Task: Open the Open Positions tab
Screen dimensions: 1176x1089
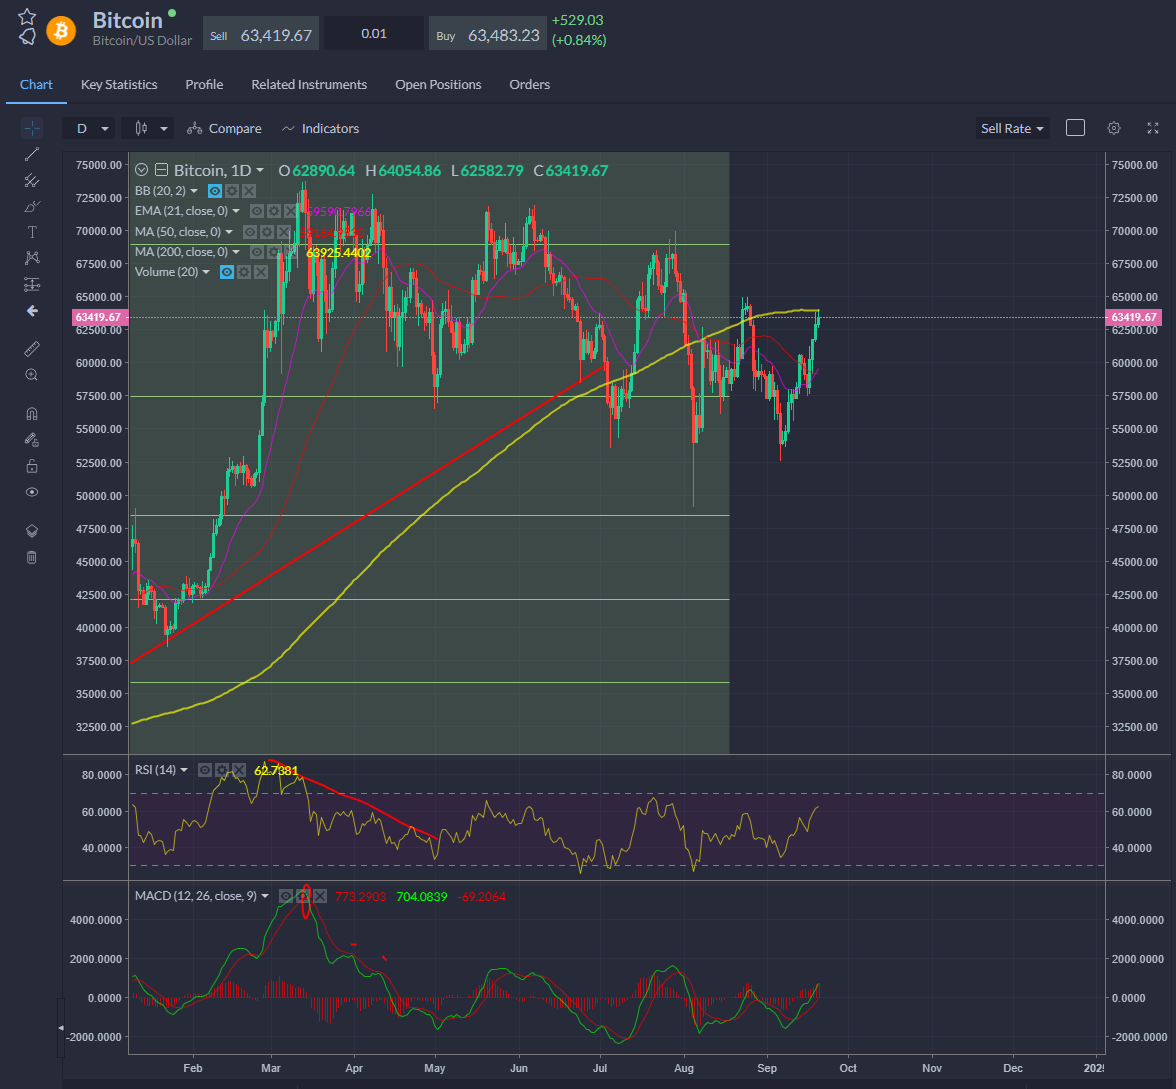Action: (x=438, y=85)
